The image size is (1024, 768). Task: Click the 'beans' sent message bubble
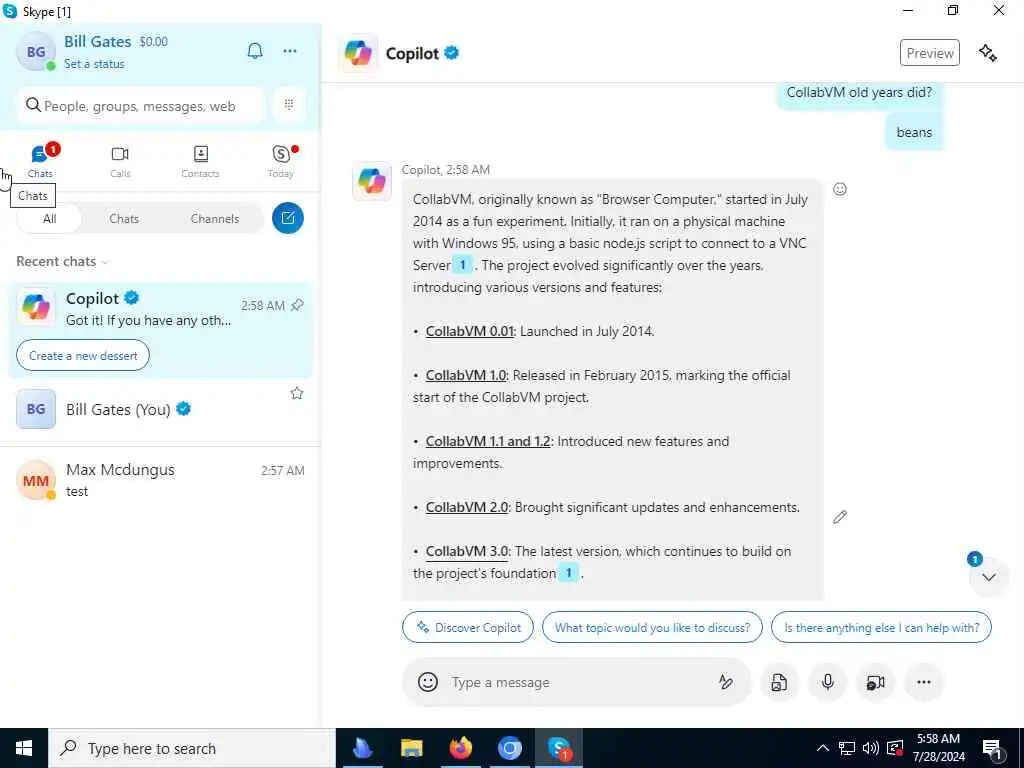(914, 133)
